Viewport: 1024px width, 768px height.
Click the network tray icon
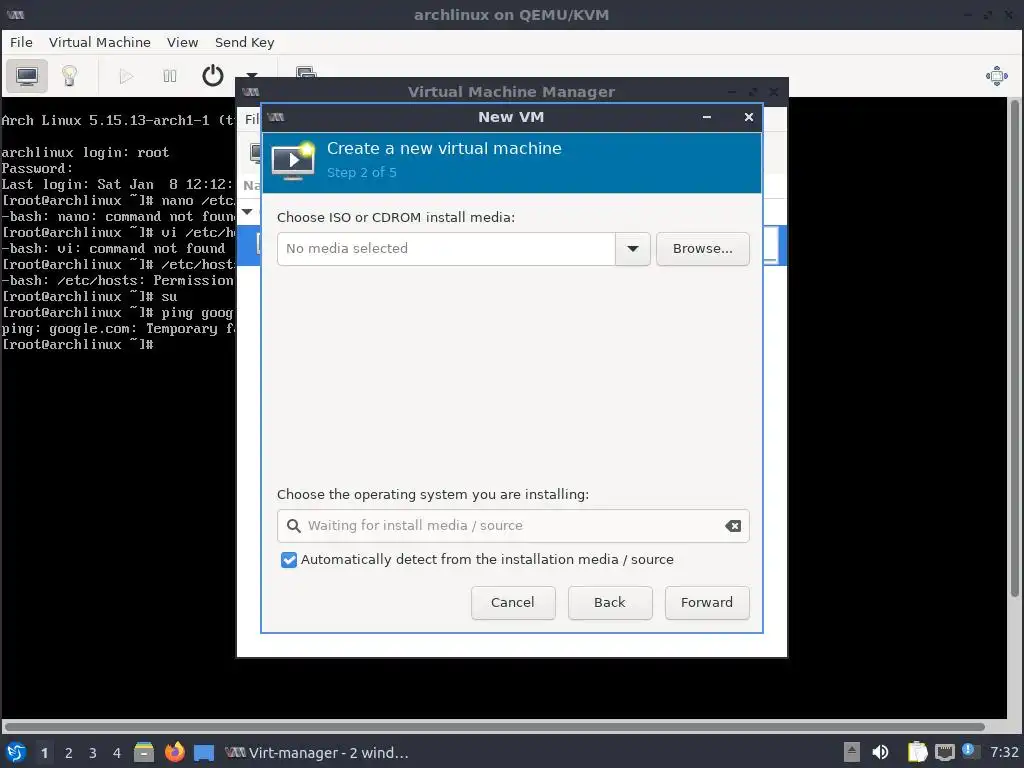[944, 752]
